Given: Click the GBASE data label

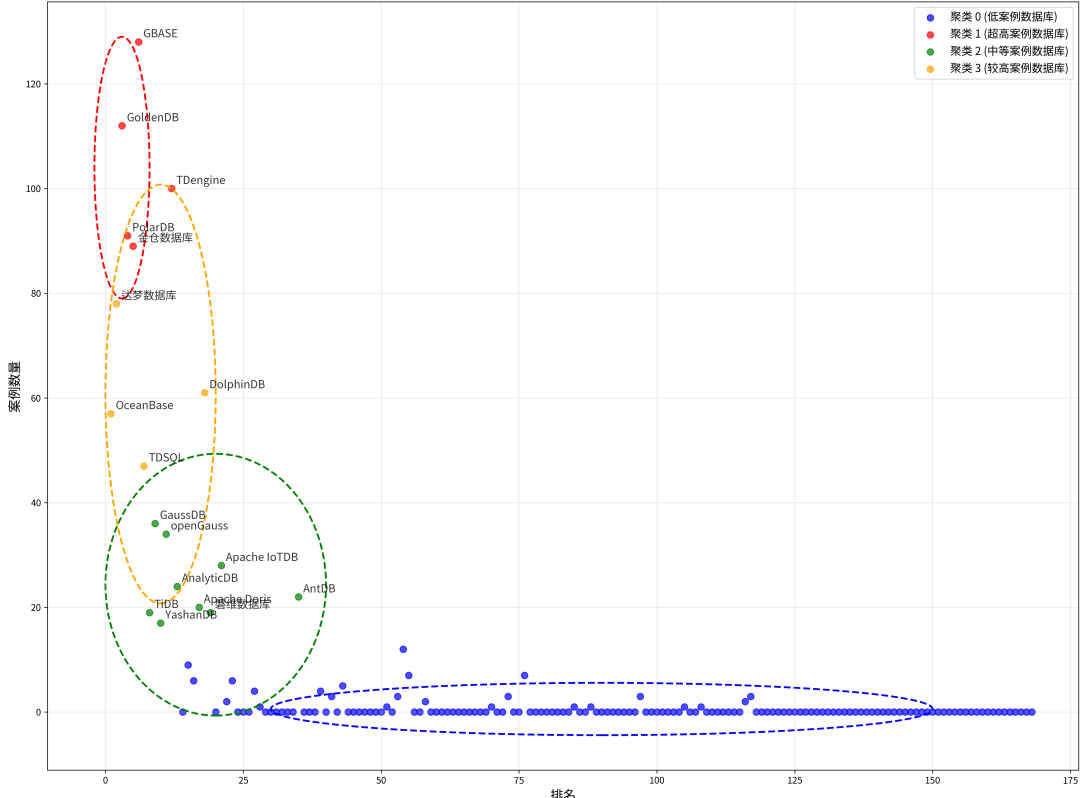Looking at the screenshot, I should (160, 33).
